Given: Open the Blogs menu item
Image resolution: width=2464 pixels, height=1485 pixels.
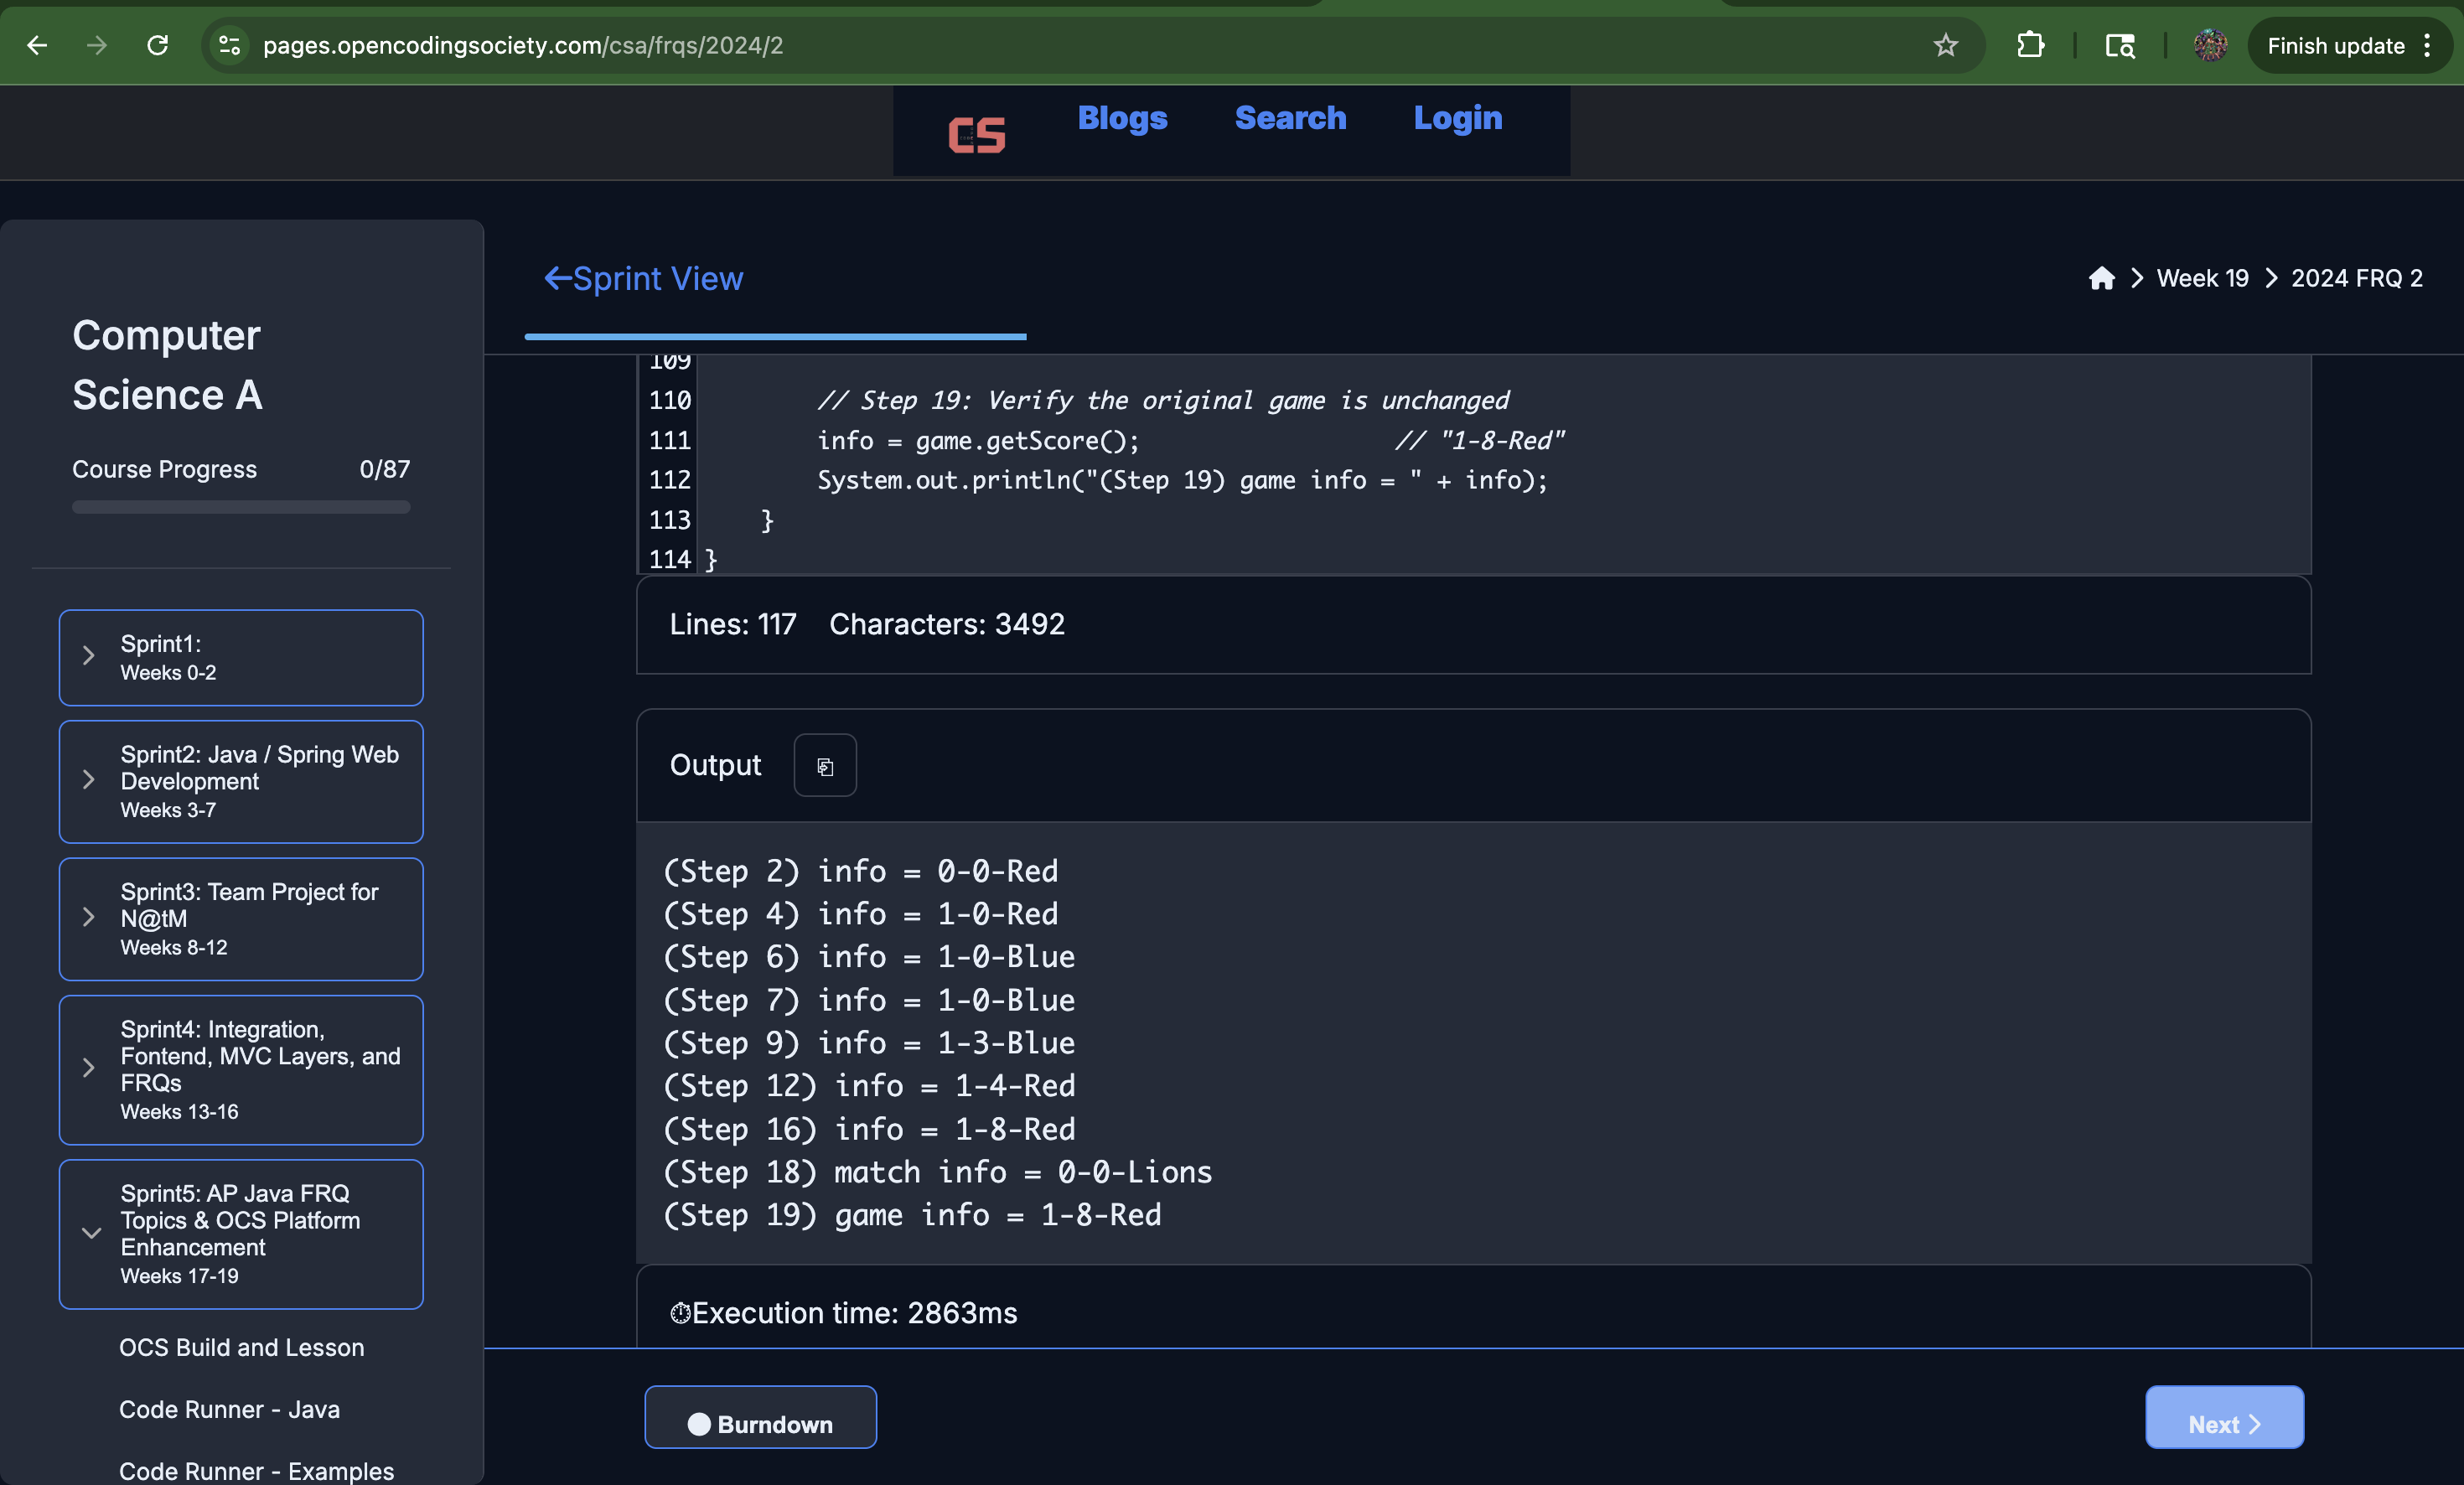Looking at the screenshot, I should tap(1122, 118).
